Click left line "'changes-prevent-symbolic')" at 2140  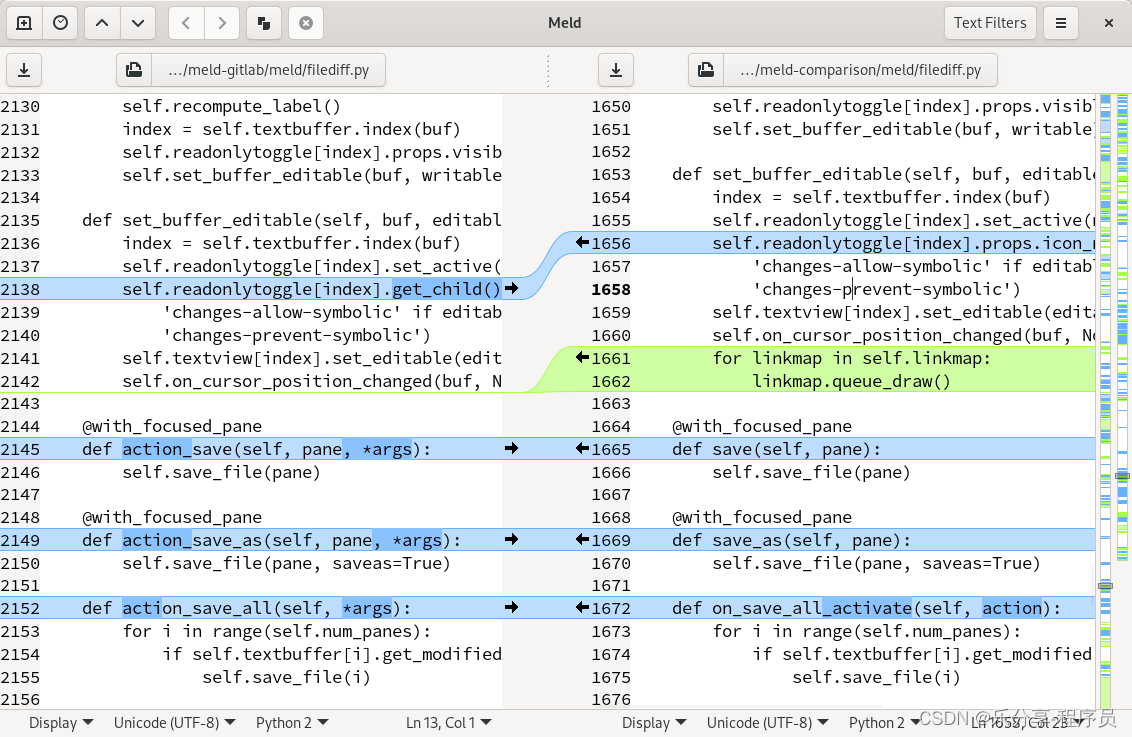297,335
